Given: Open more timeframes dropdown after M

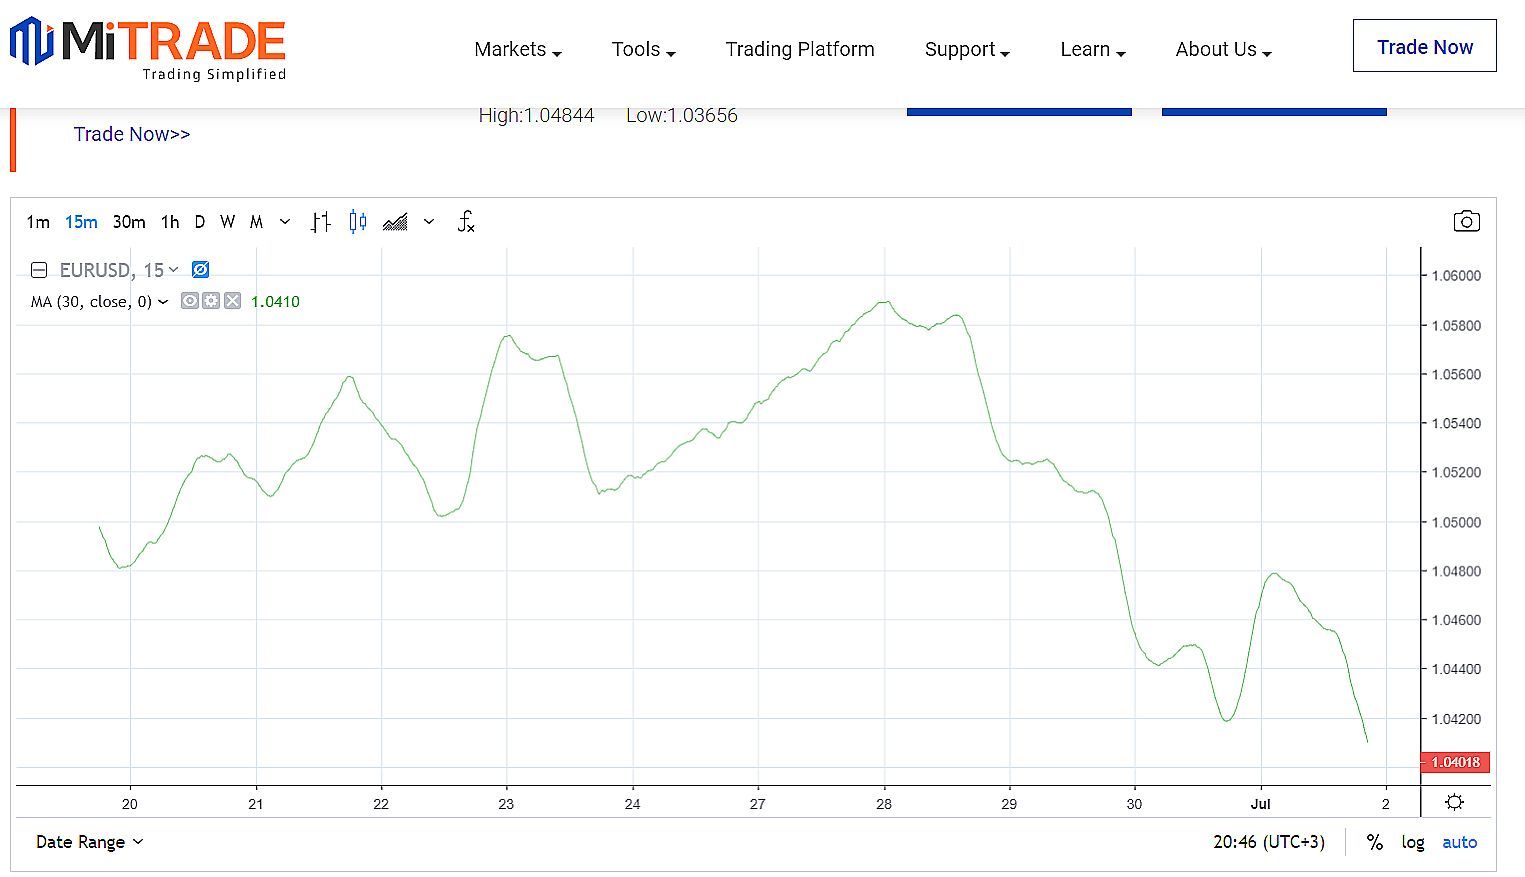Looking at the screenshot, I should pyautogui.click(x=285, y=222).
